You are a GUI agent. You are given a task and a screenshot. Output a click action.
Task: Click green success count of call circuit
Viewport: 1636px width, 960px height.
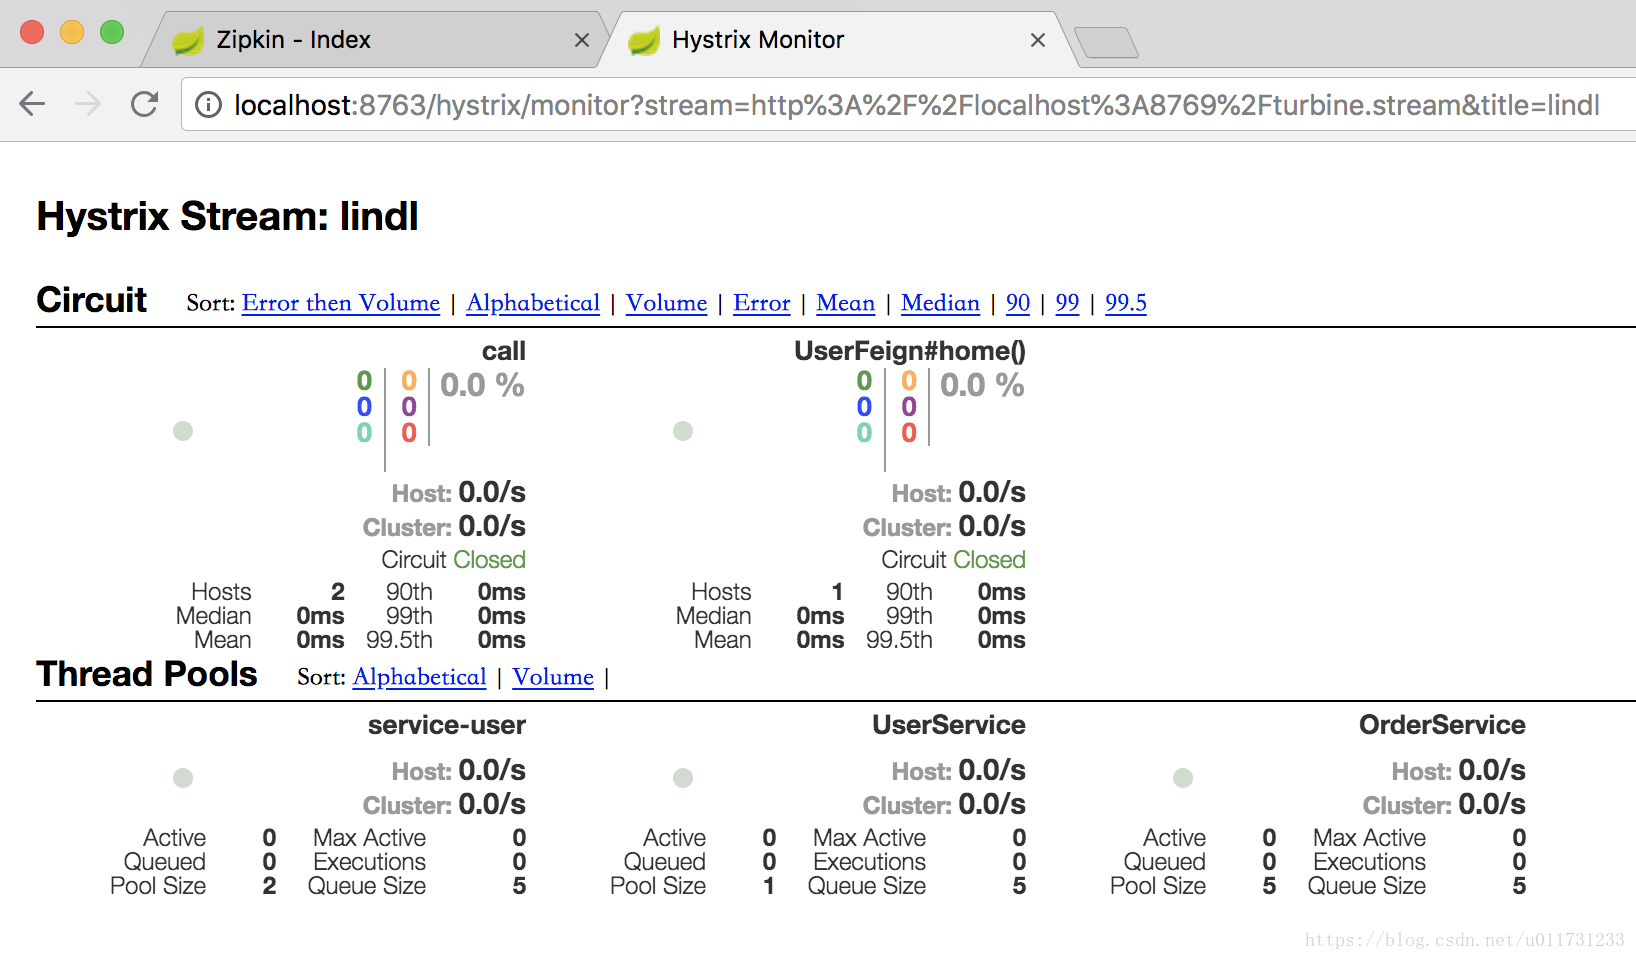364,381
